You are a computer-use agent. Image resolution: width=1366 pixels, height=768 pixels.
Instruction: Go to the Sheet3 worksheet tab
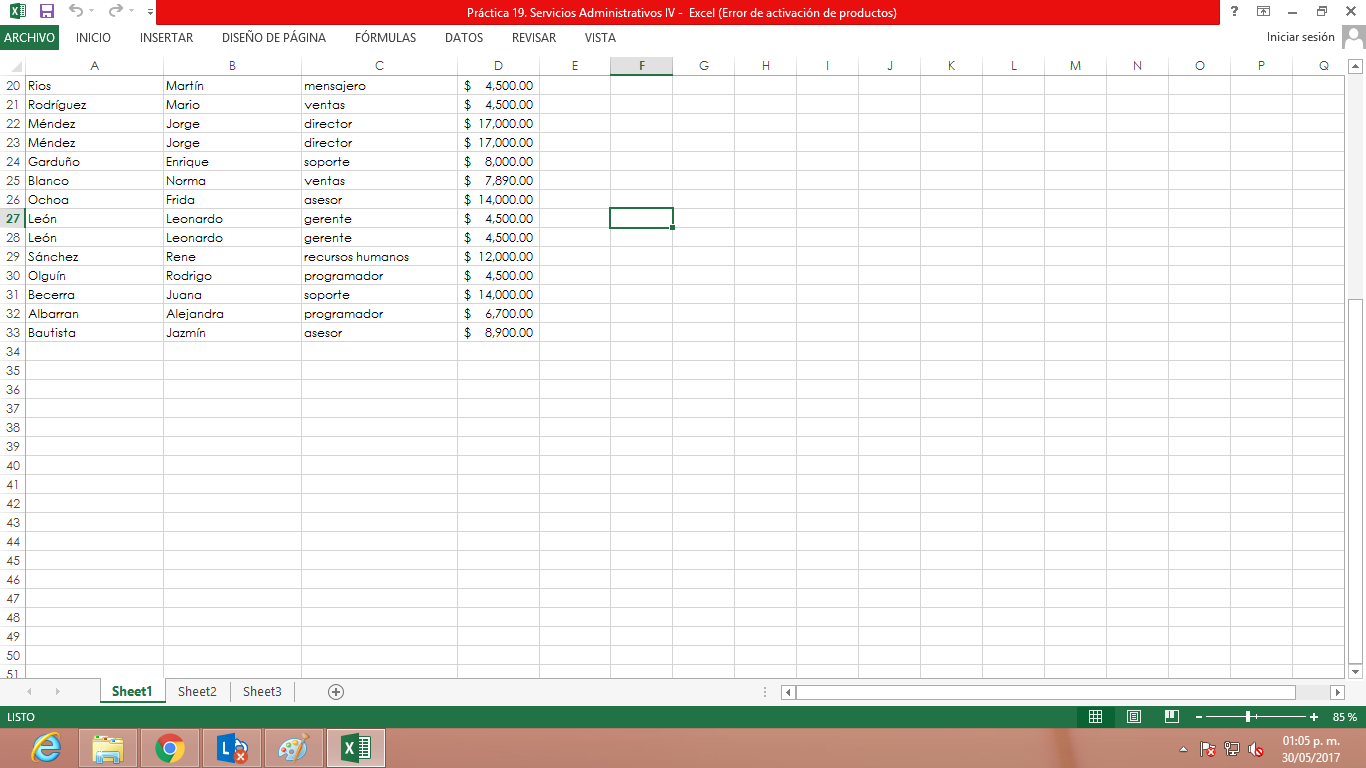[x=262, y=692]
